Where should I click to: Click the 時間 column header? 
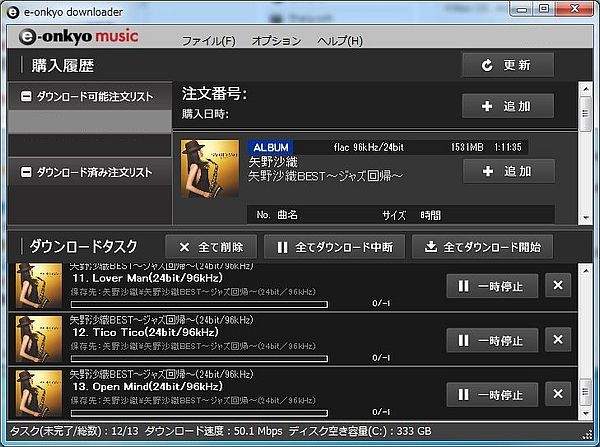tap(430, 215)
